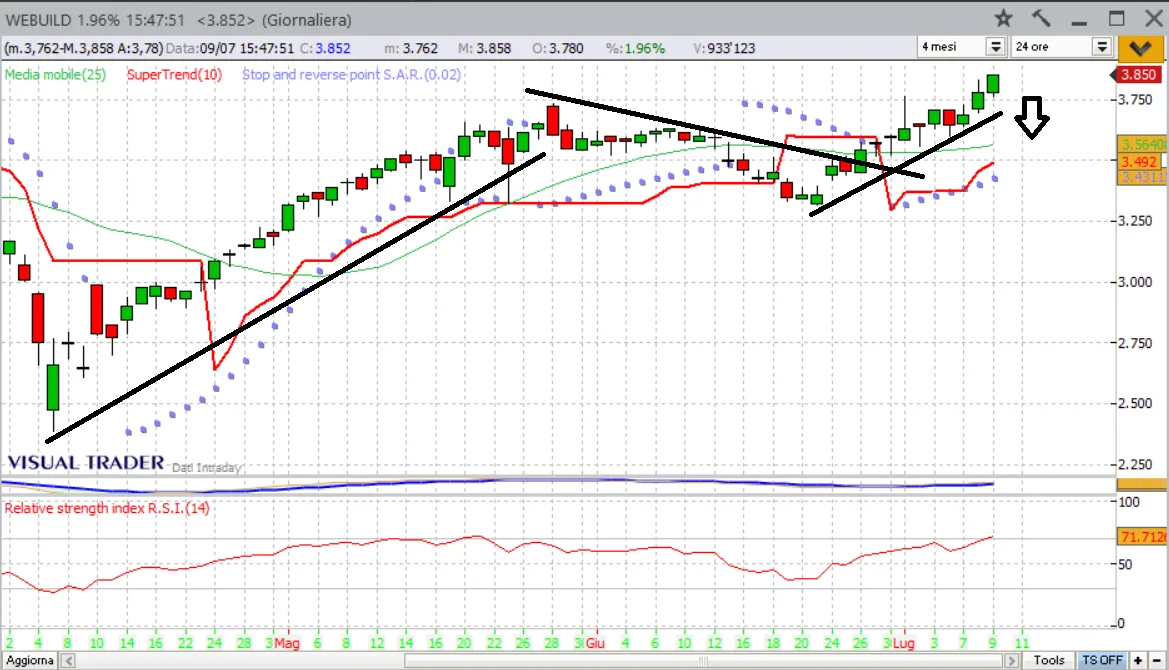Click the scrollbar right arrow

1011,660
